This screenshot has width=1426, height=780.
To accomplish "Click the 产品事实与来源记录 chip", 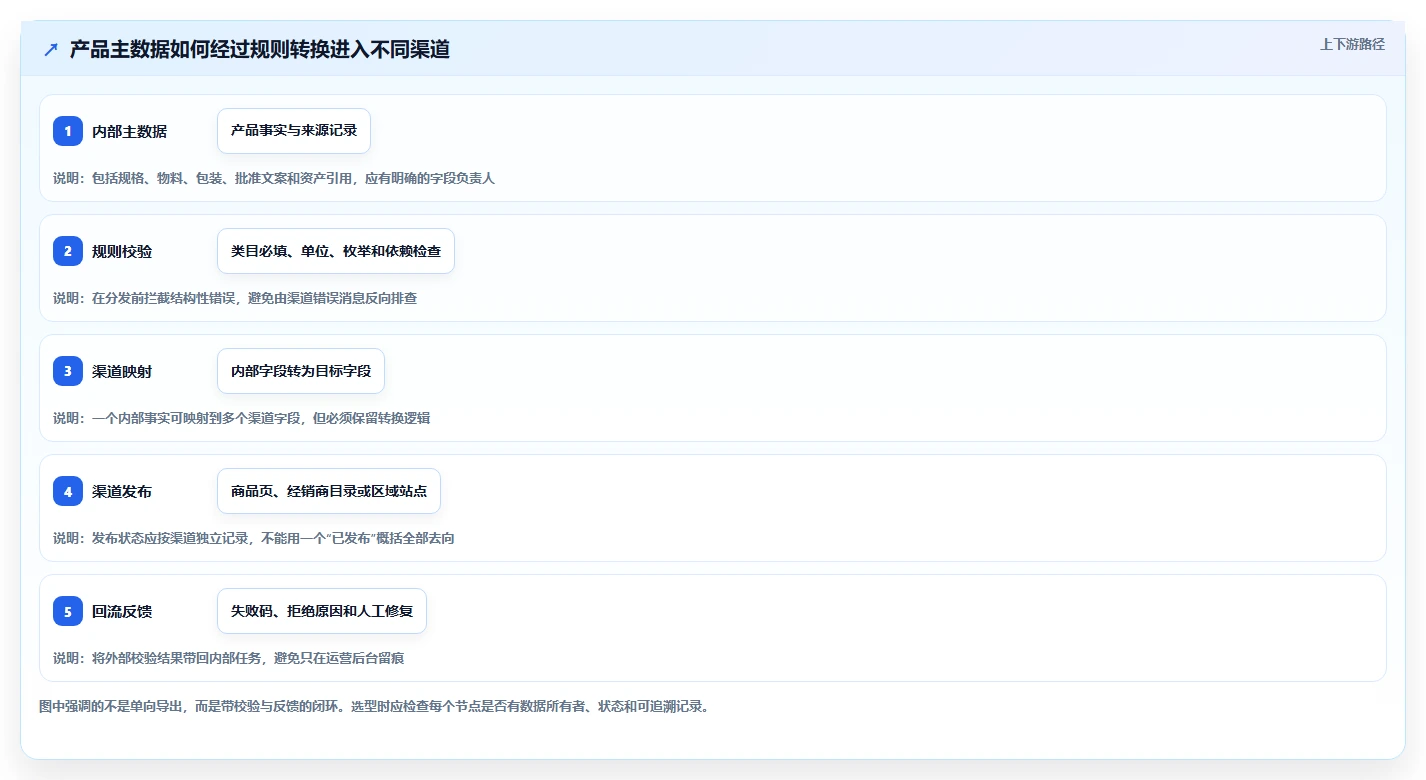I will 294,131.
